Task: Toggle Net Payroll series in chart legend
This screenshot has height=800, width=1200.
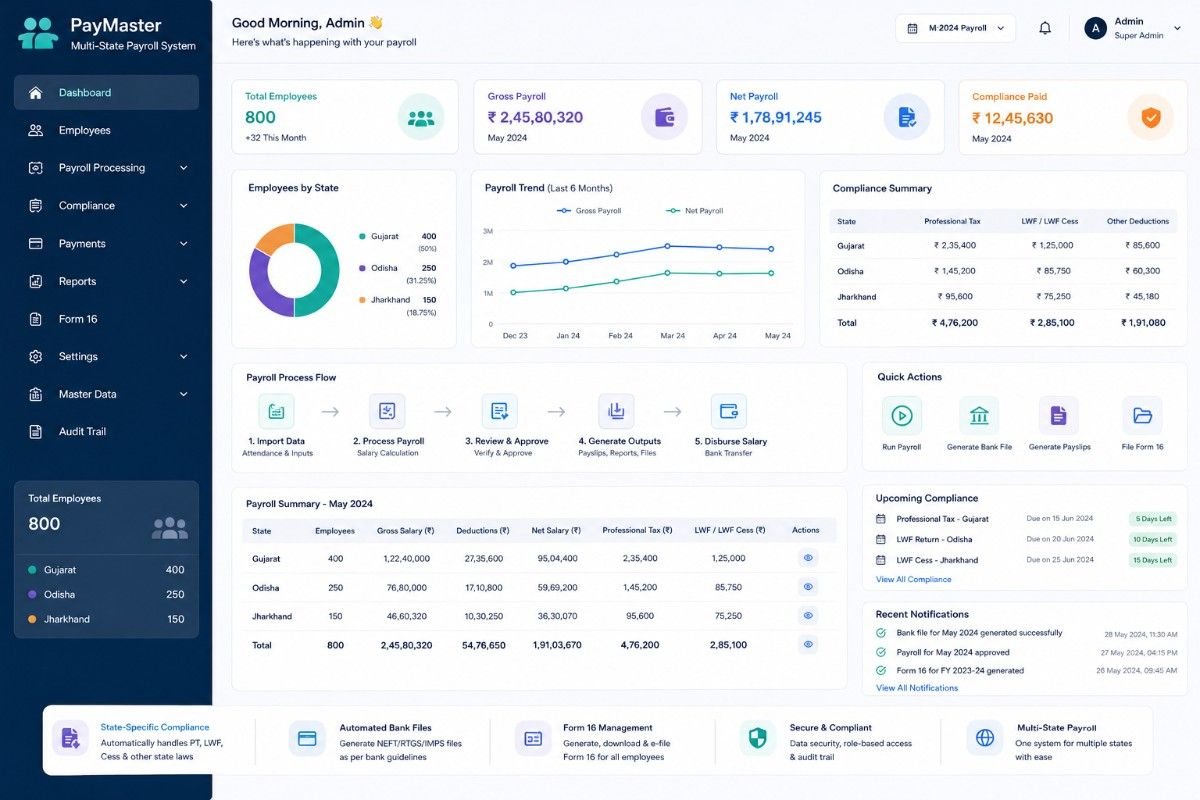Action: pos(695,211)
